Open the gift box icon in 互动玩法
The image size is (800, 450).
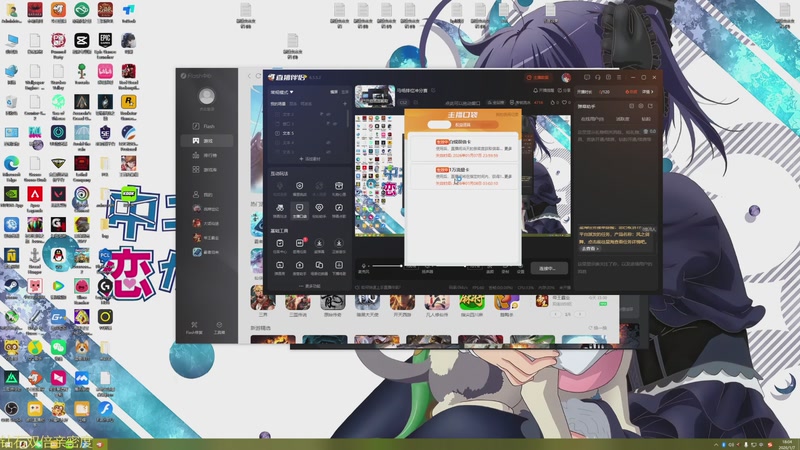339,188
